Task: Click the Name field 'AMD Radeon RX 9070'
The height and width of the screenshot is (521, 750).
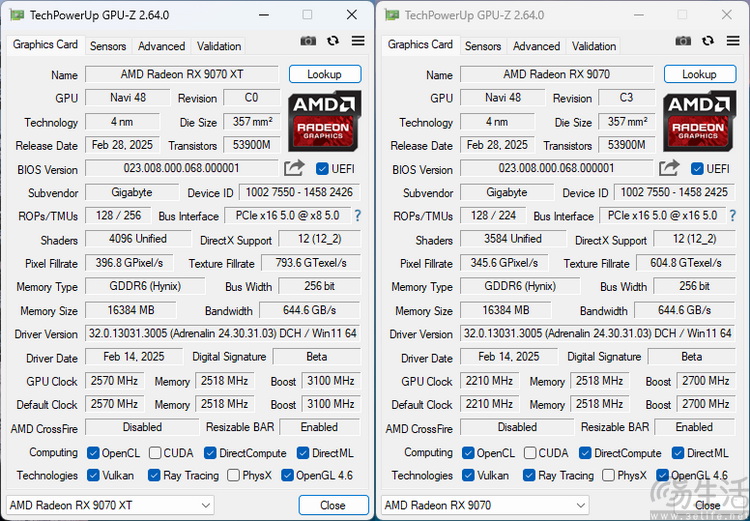Action: pos(557,74)
